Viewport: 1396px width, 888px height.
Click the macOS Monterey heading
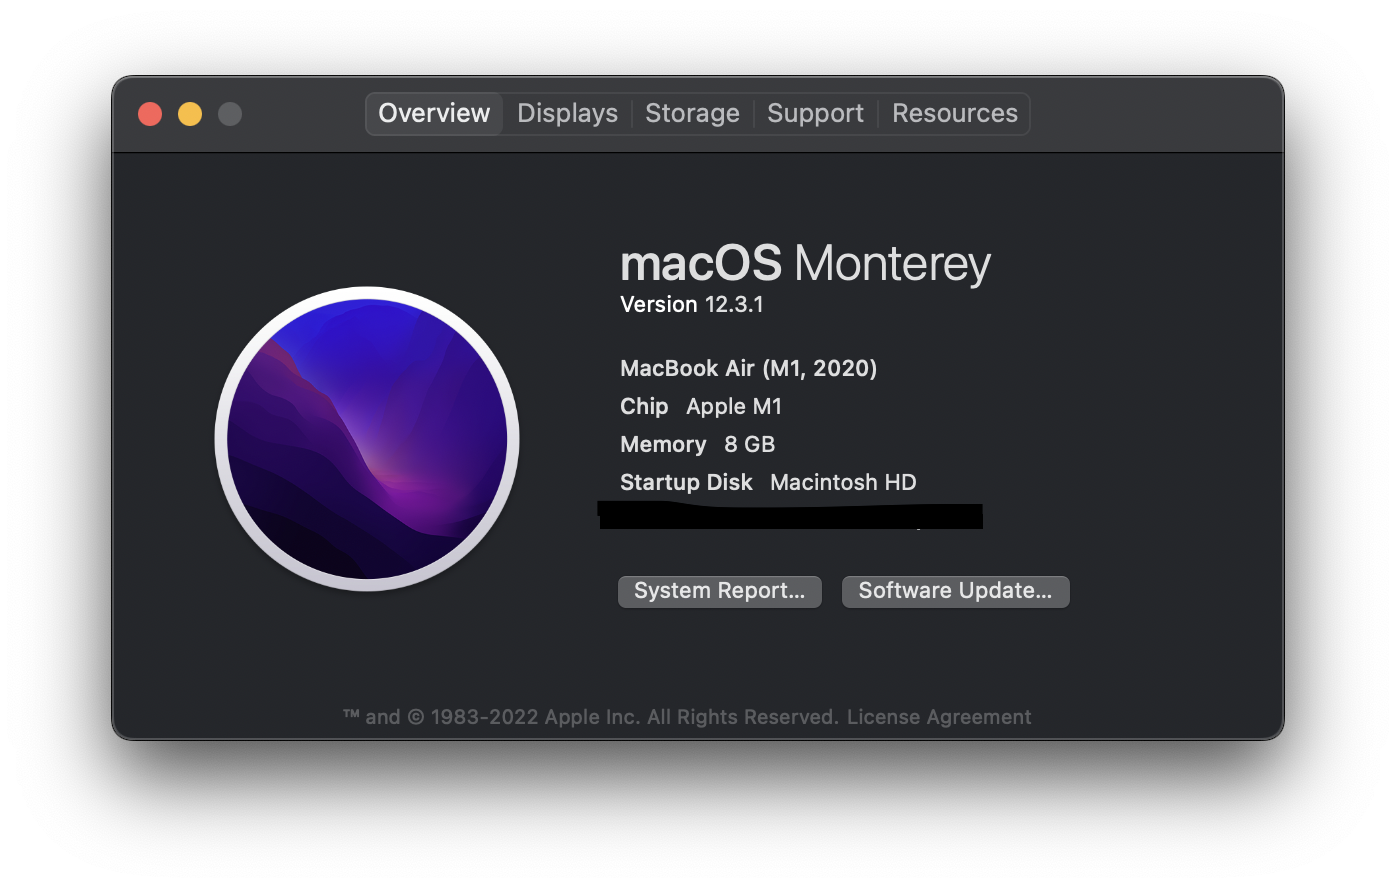tap(805, 264)
